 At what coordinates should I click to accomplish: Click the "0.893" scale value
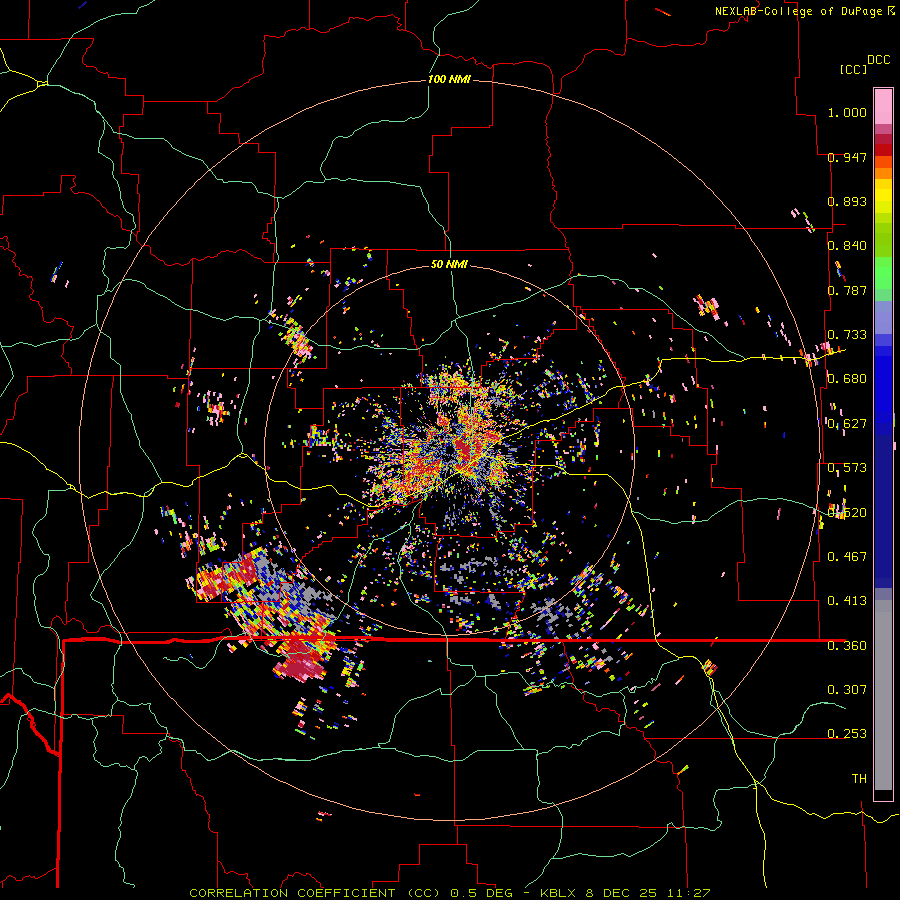click(847, 201)
